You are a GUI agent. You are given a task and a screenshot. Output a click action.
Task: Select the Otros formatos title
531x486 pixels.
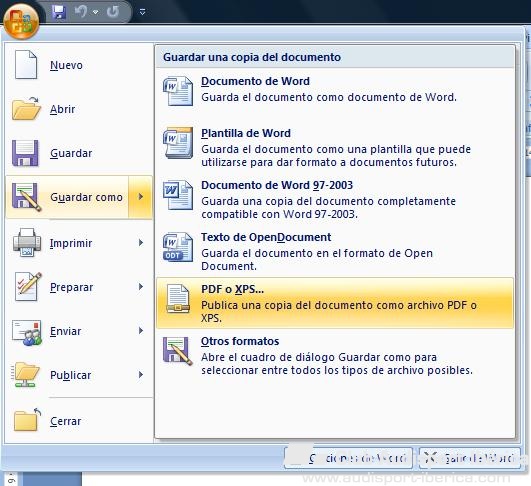coord(240,341)
